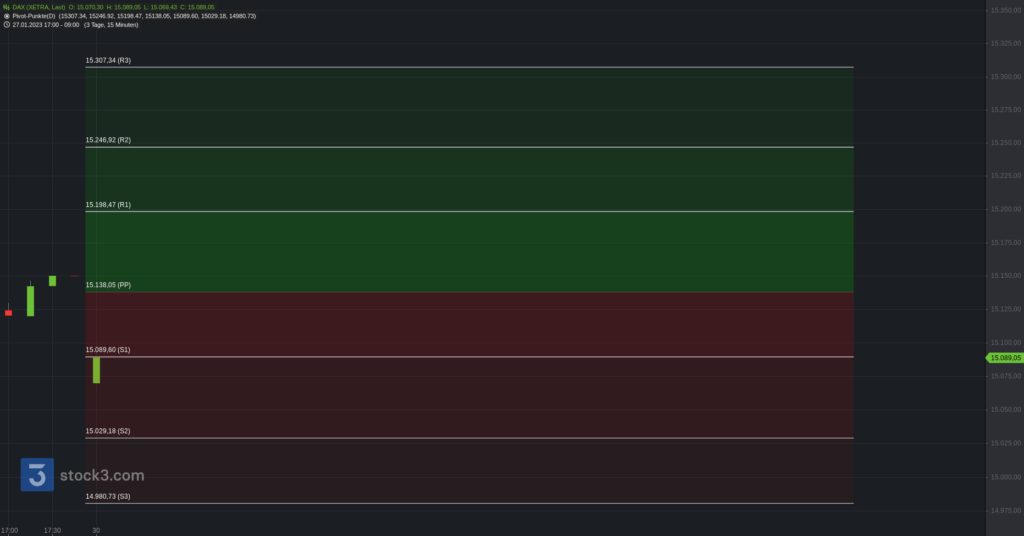Click the Pivot-Punkte(D) indicator eye icon
1024x536 pixels.
(x=7, y=16)
